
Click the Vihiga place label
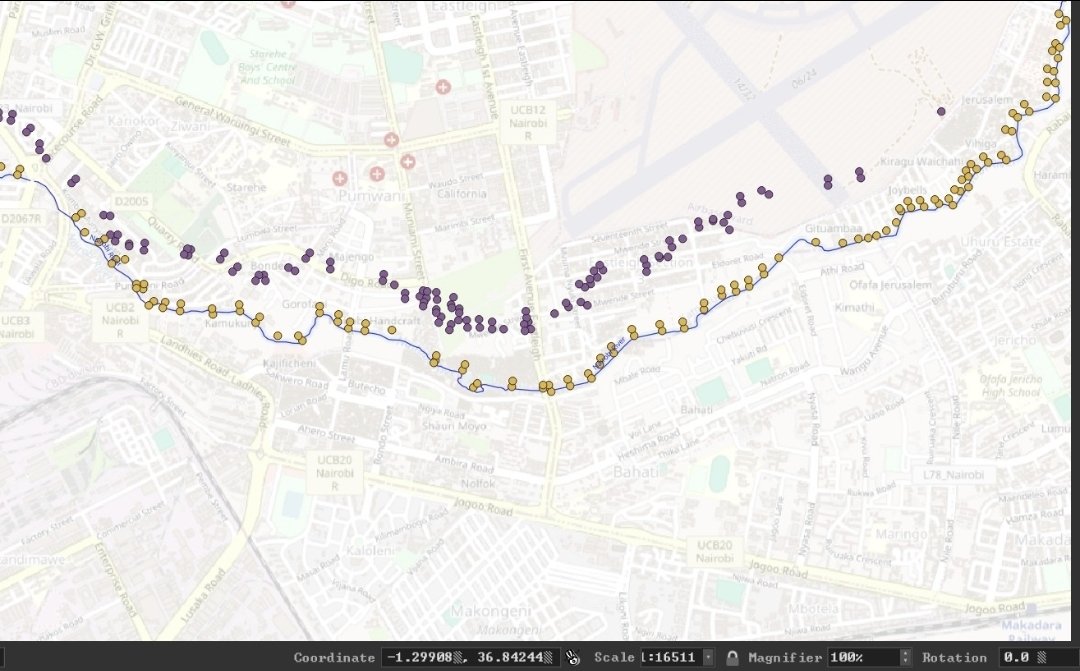pyautogui.click(x=980, y=143)
